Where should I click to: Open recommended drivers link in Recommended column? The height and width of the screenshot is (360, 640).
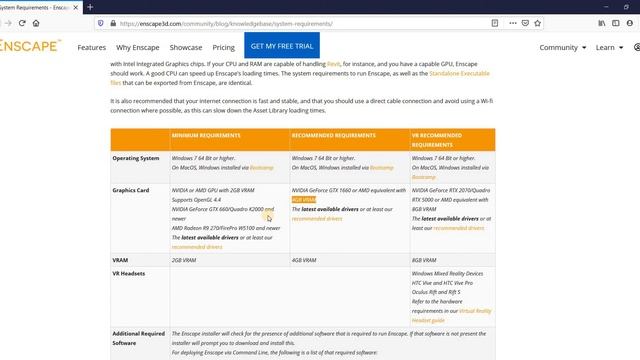(317, 219)
